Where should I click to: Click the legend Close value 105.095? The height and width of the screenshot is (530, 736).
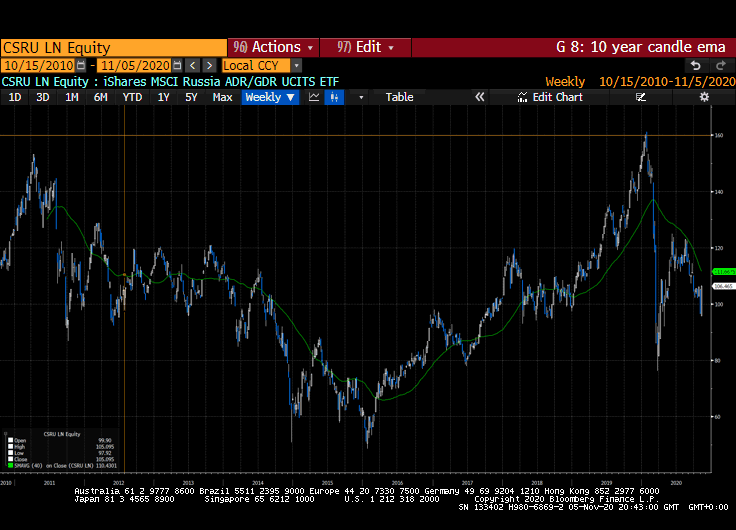click(x=105, y=459)
